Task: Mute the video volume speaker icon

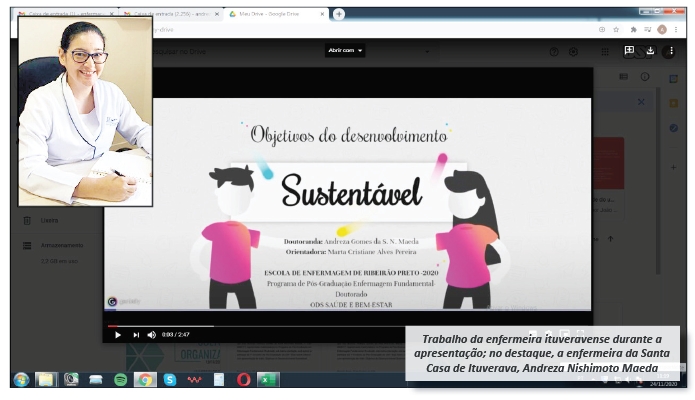Action: [x=152, y=335]
